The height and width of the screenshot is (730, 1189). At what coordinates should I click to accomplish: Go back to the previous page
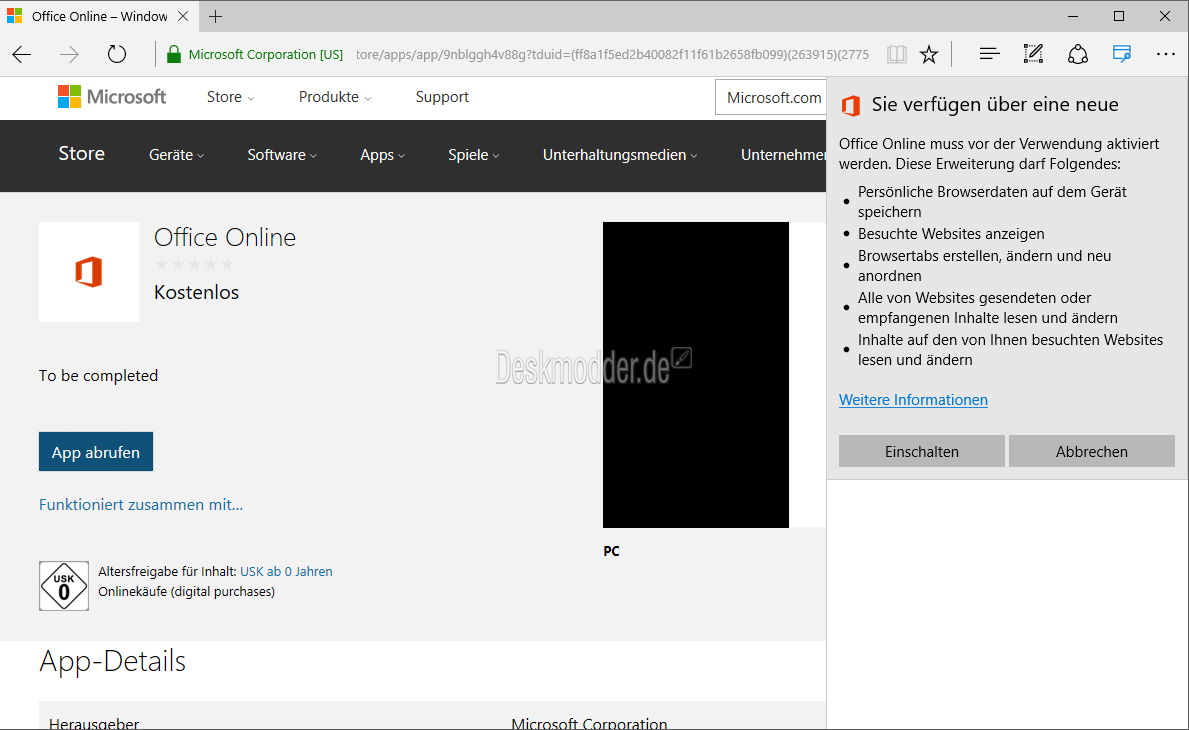coord(22,54)
